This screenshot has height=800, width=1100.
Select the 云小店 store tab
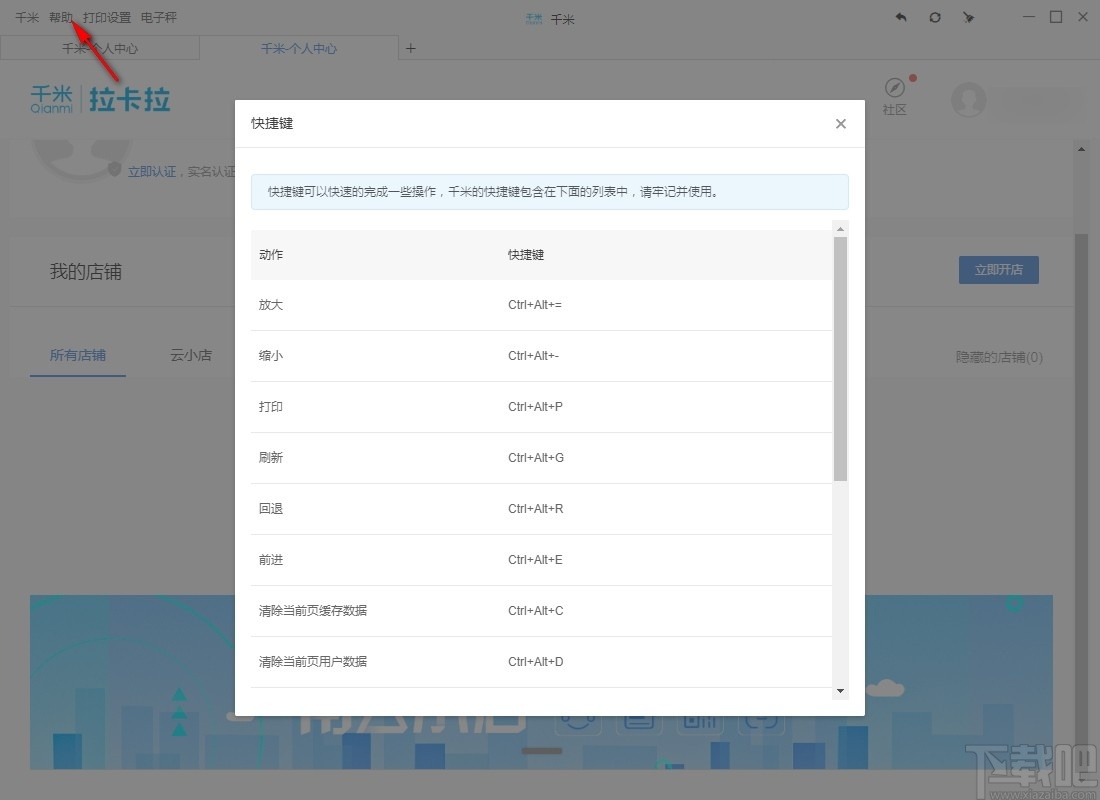[190, 355]
